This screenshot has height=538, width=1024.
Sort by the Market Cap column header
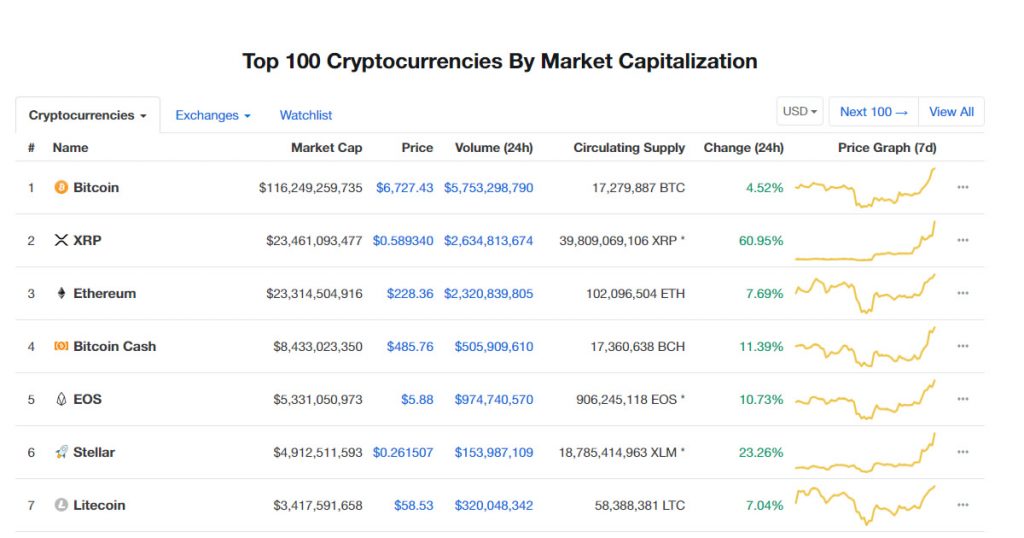pyautogui.click(x=327, y=148)
